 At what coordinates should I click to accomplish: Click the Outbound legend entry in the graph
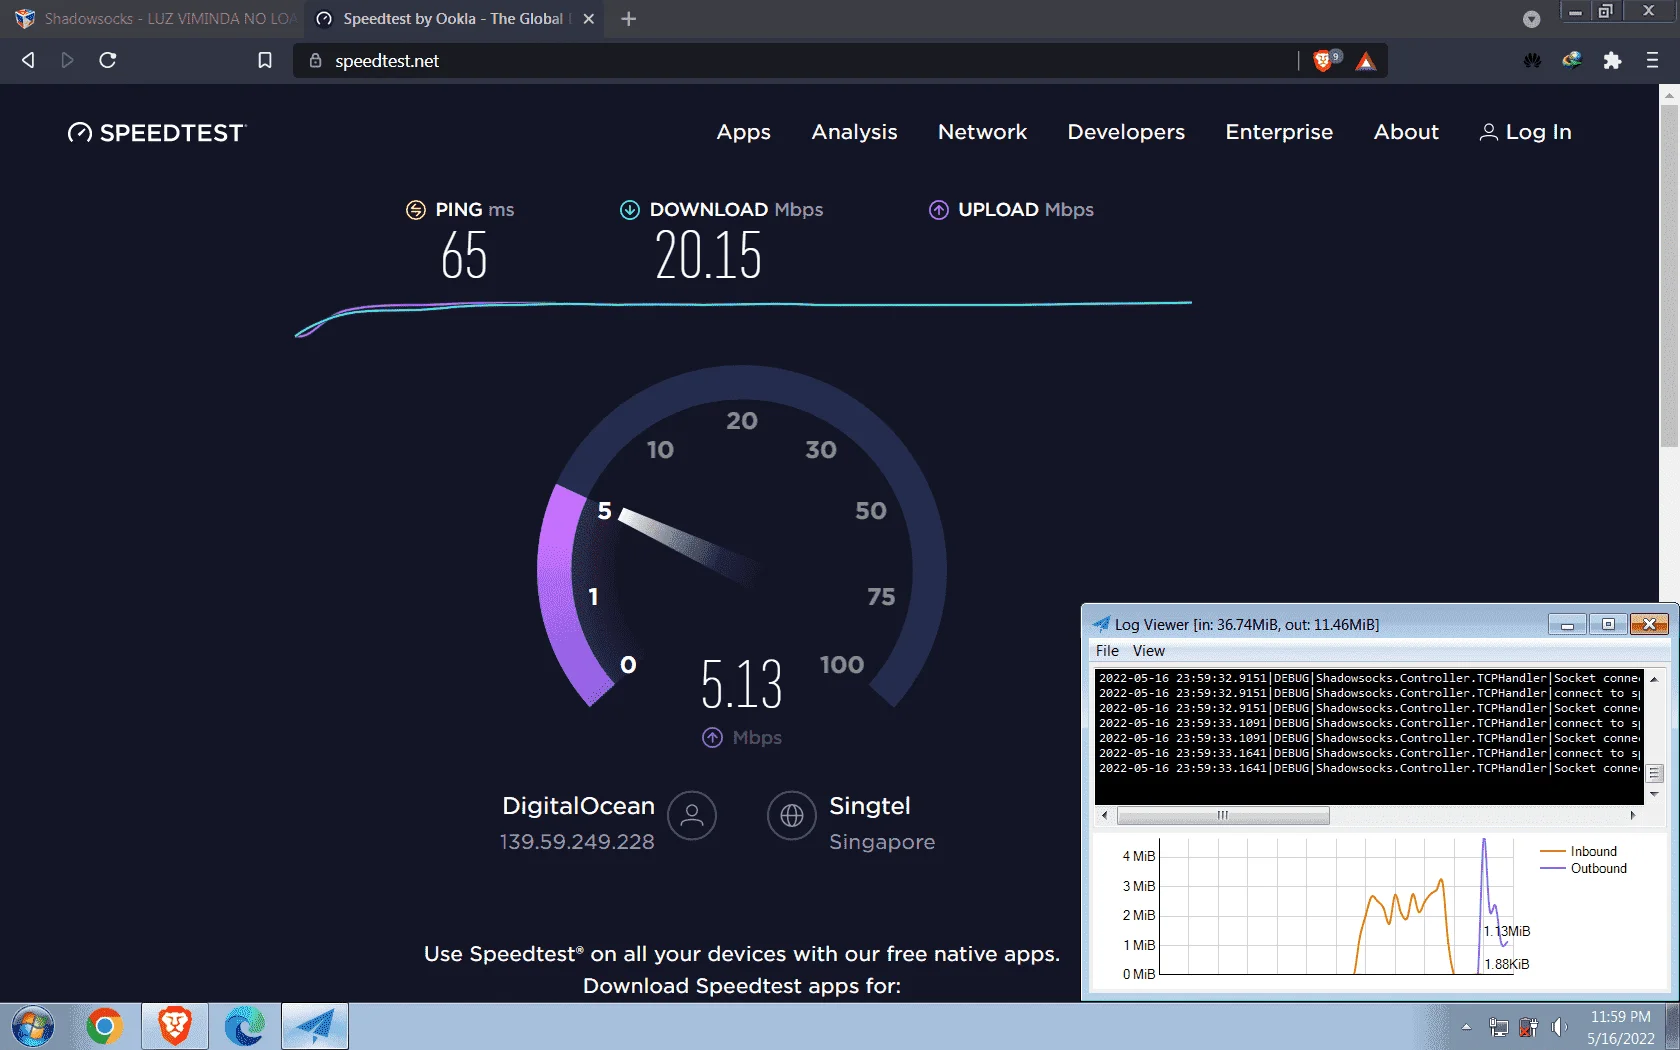pyautogui.click(x=1584, y=869)
